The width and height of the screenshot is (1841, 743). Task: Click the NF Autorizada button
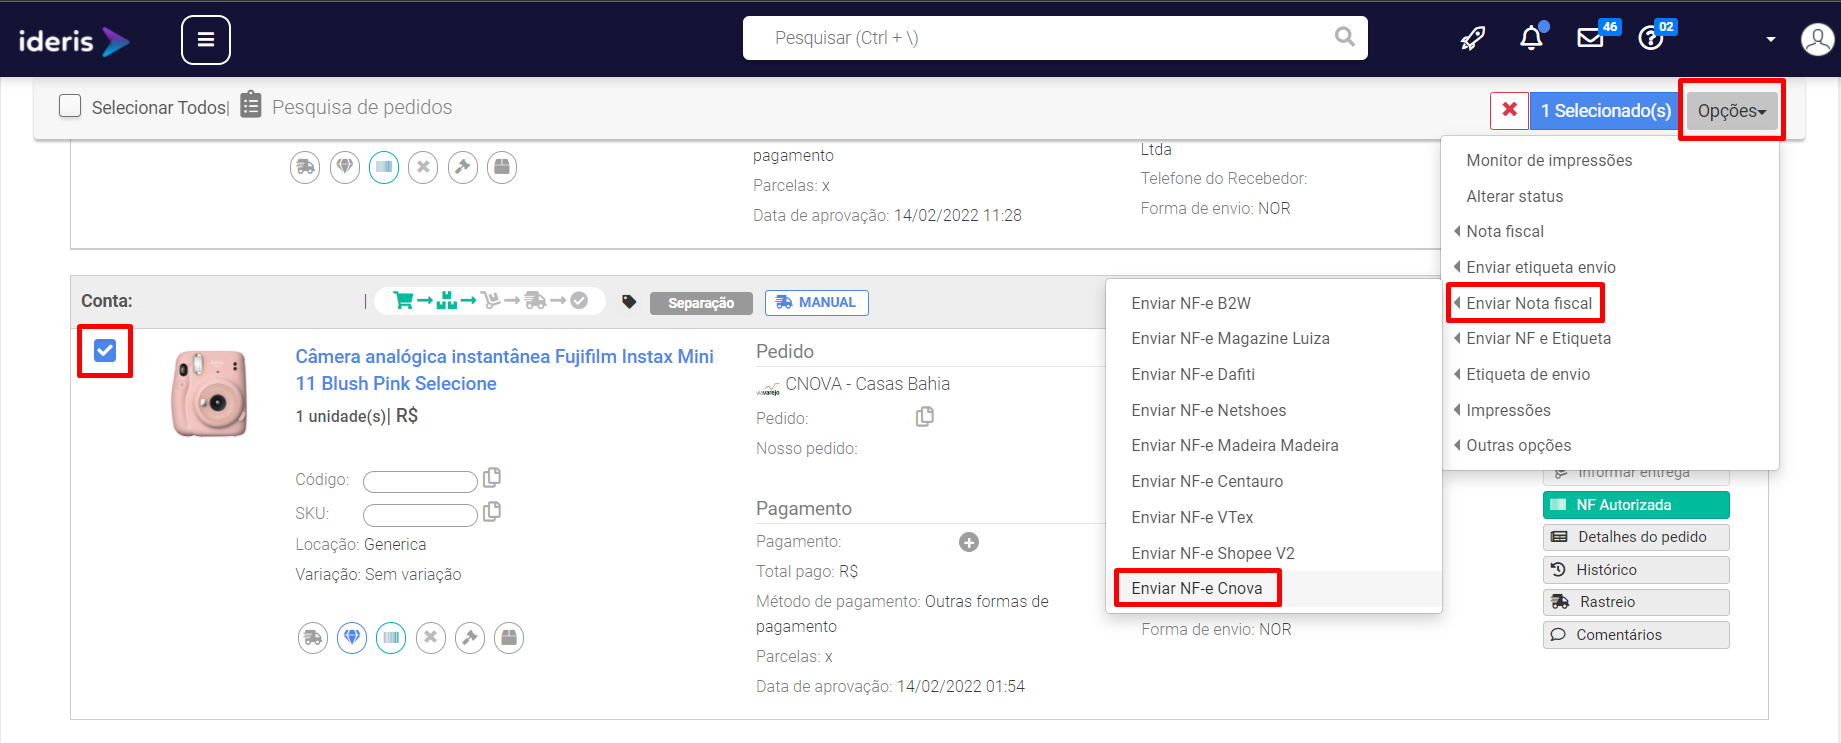pyautogui.click(x=1636, y=505)
